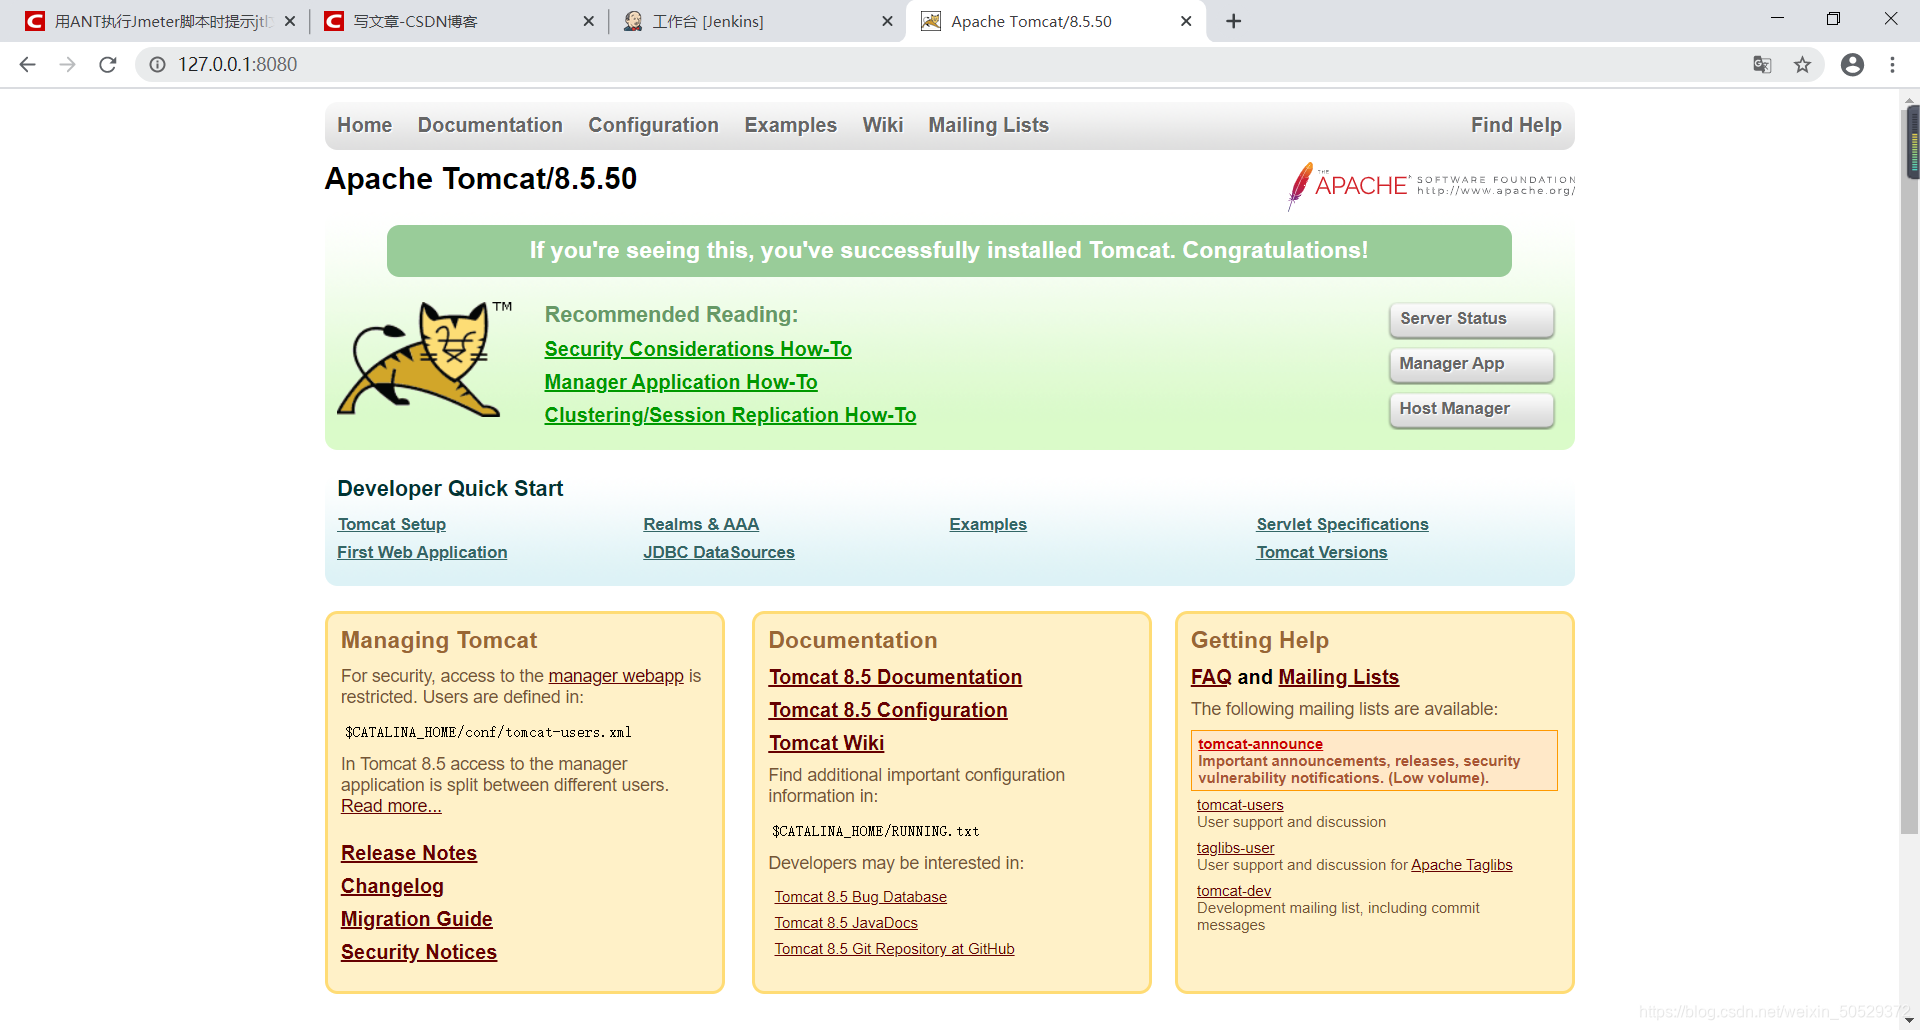The height and width of the screenshot is (1030, 1920).
Task: Open a new browser tab
Action: (x=1233, y=21)
